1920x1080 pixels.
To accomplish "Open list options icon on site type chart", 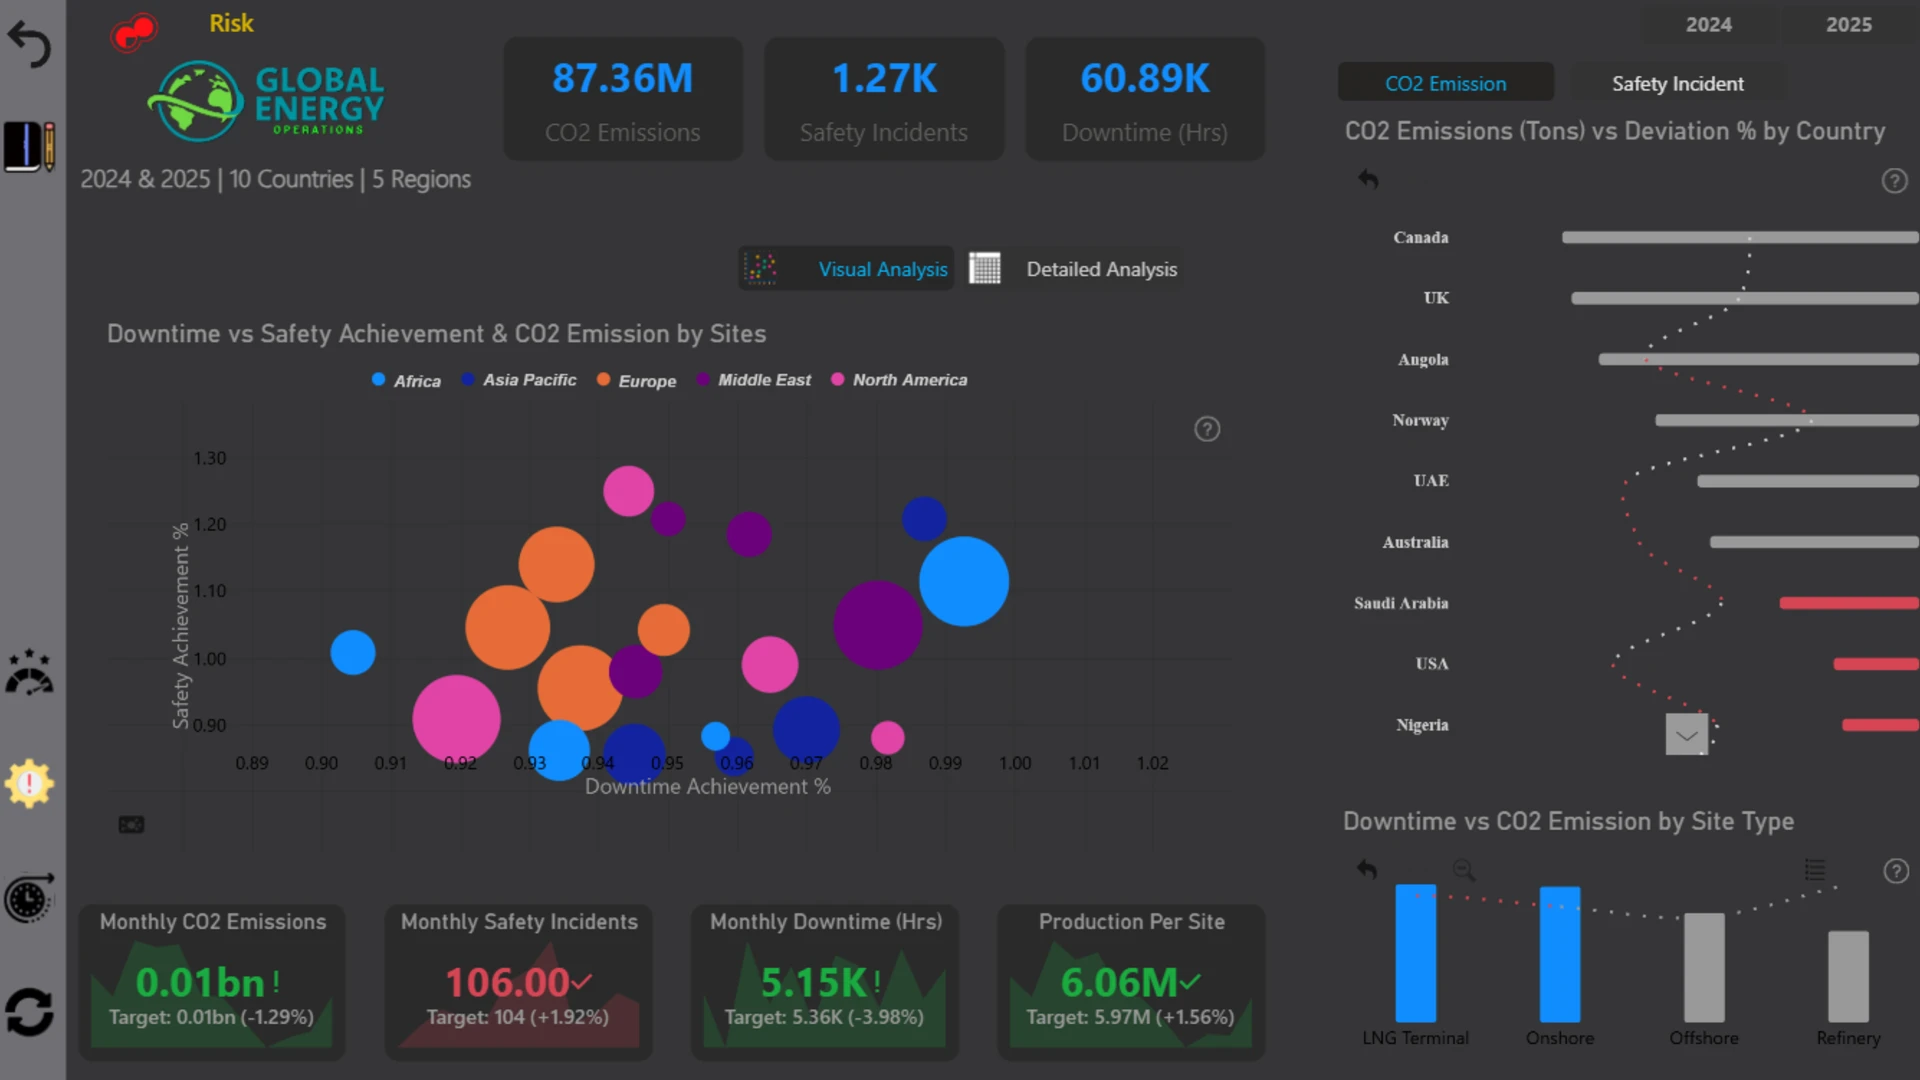I will click(1815, 869).
